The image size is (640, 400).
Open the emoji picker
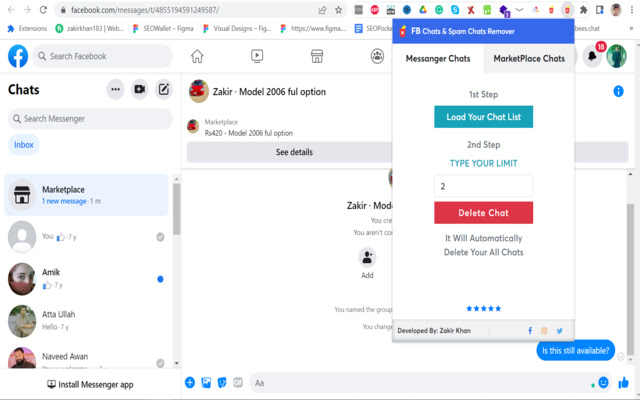click(x=603, y=382)
